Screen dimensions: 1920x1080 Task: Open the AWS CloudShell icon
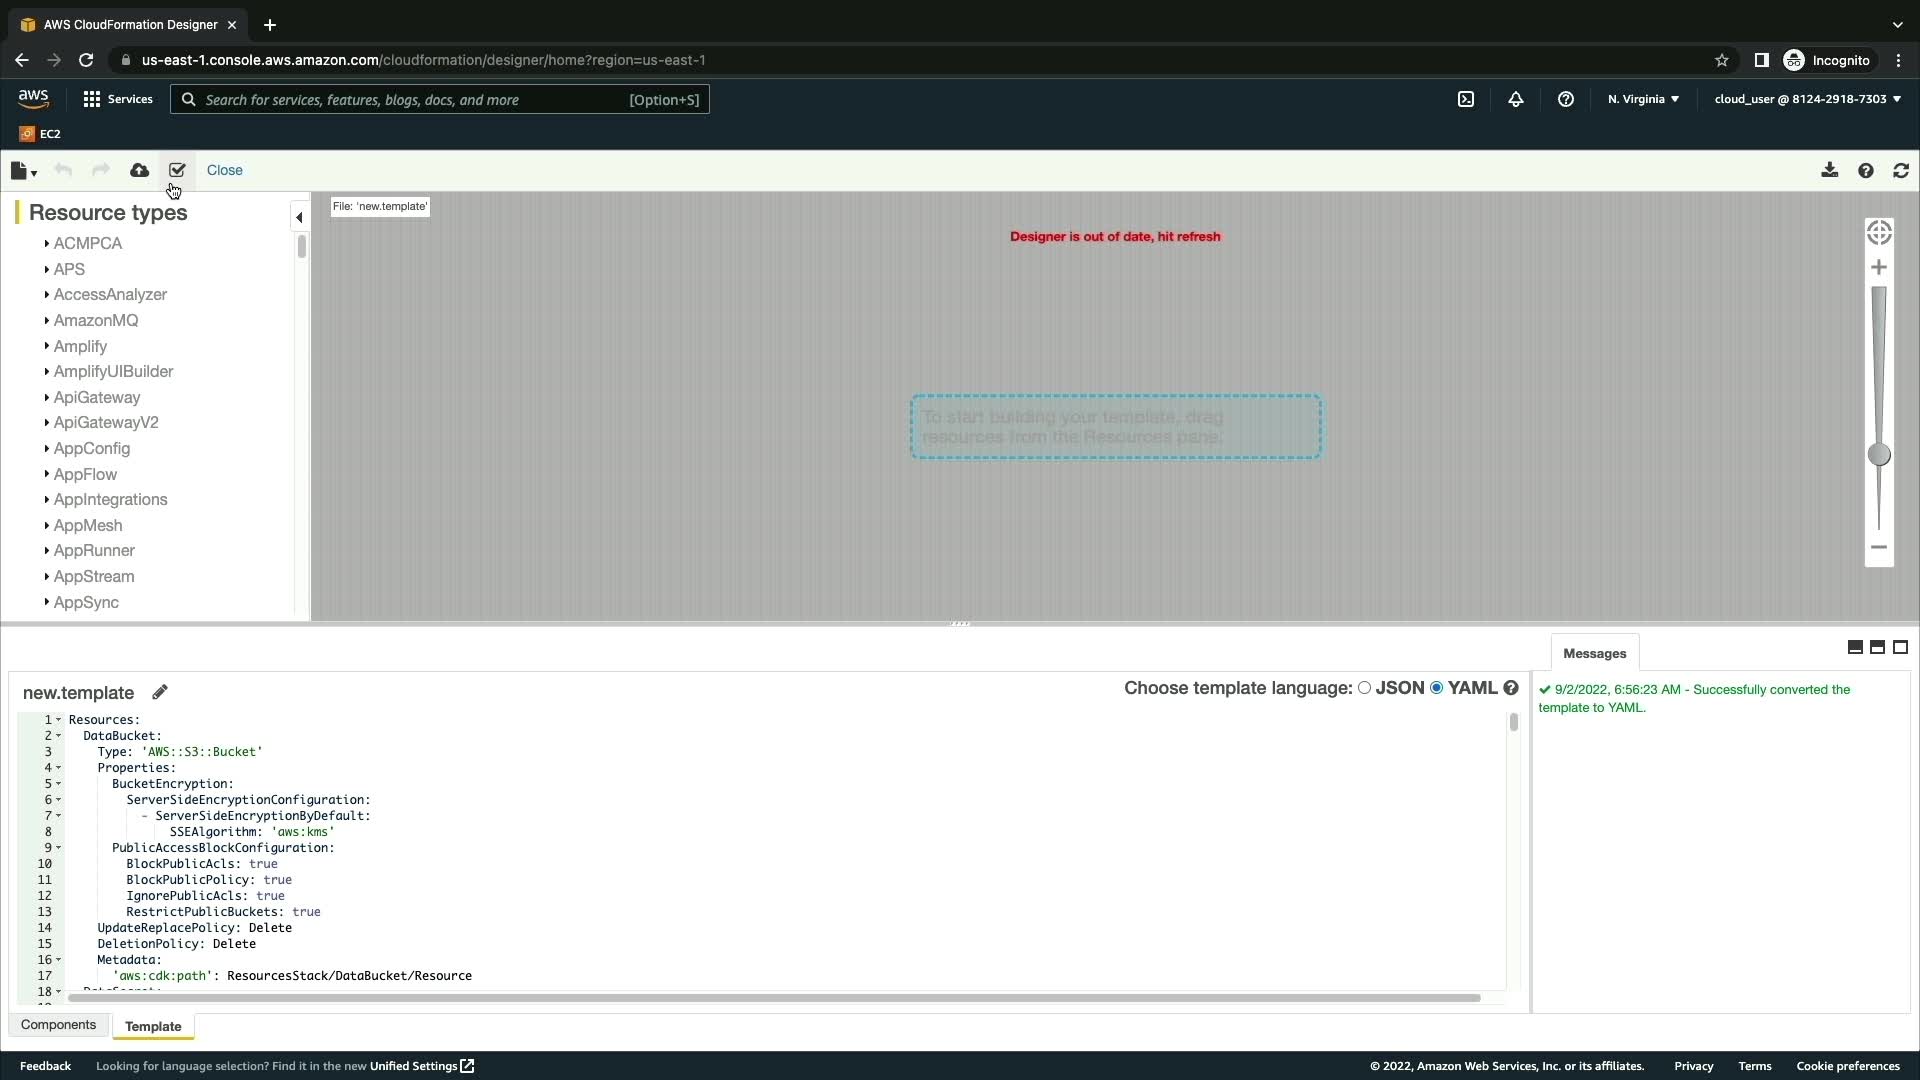[x=1466, y=99]
